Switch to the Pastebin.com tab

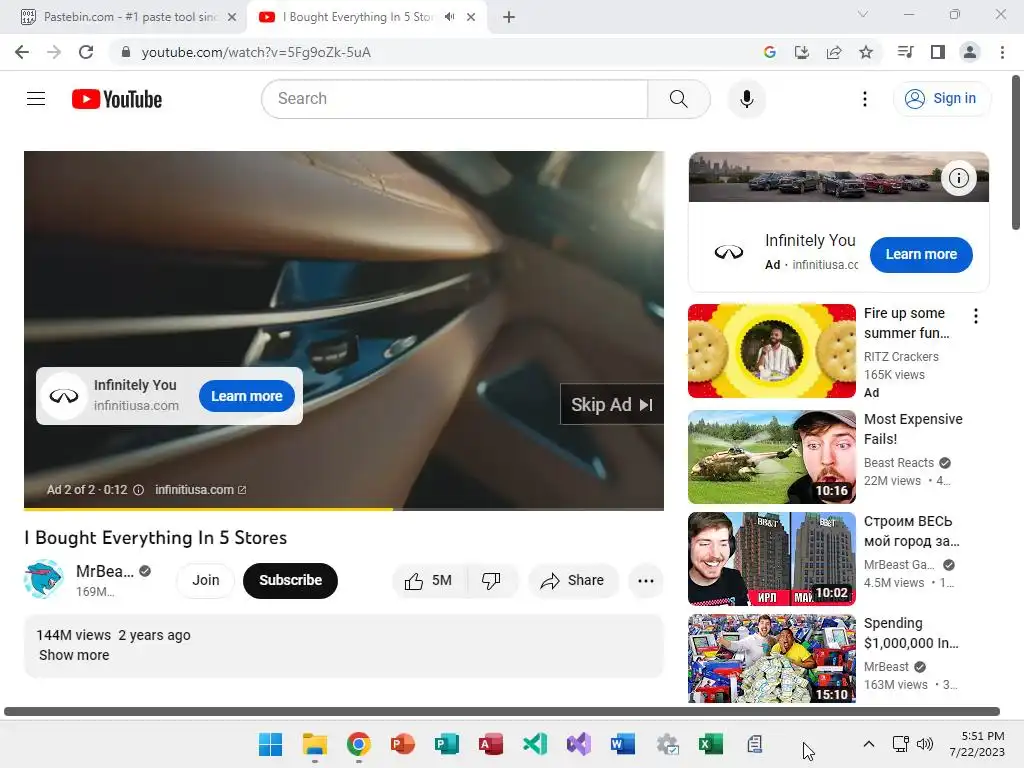[x=129, y=17]
